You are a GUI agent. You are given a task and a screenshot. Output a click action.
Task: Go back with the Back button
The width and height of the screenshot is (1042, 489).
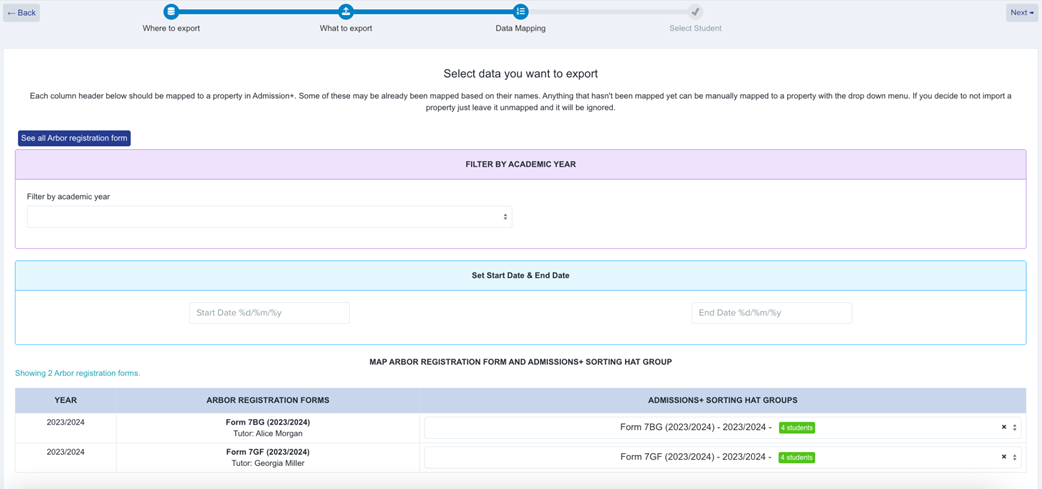(x=21, y=13)
